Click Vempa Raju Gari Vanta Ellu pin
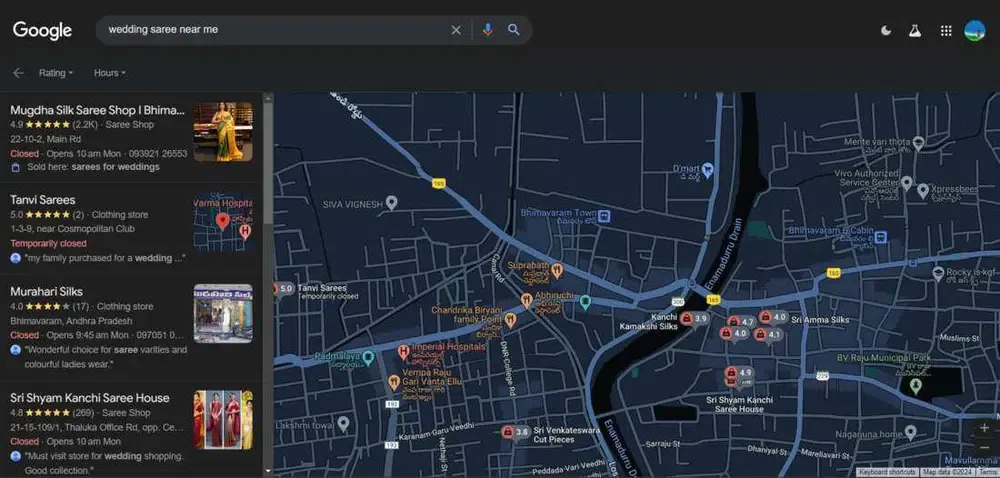This screenshot has width=1000, height=478. click(393, 382)
